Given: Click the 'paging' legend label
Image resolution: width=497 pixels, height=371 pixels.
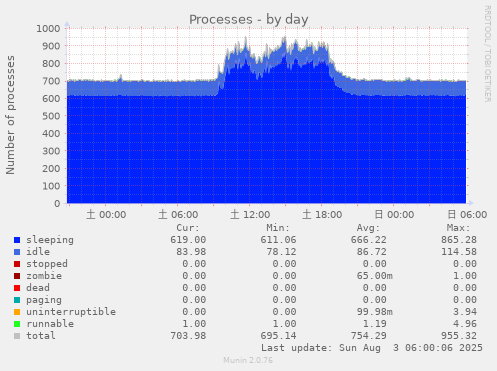Looking at the screenshot, I should [x=44, y=300].
